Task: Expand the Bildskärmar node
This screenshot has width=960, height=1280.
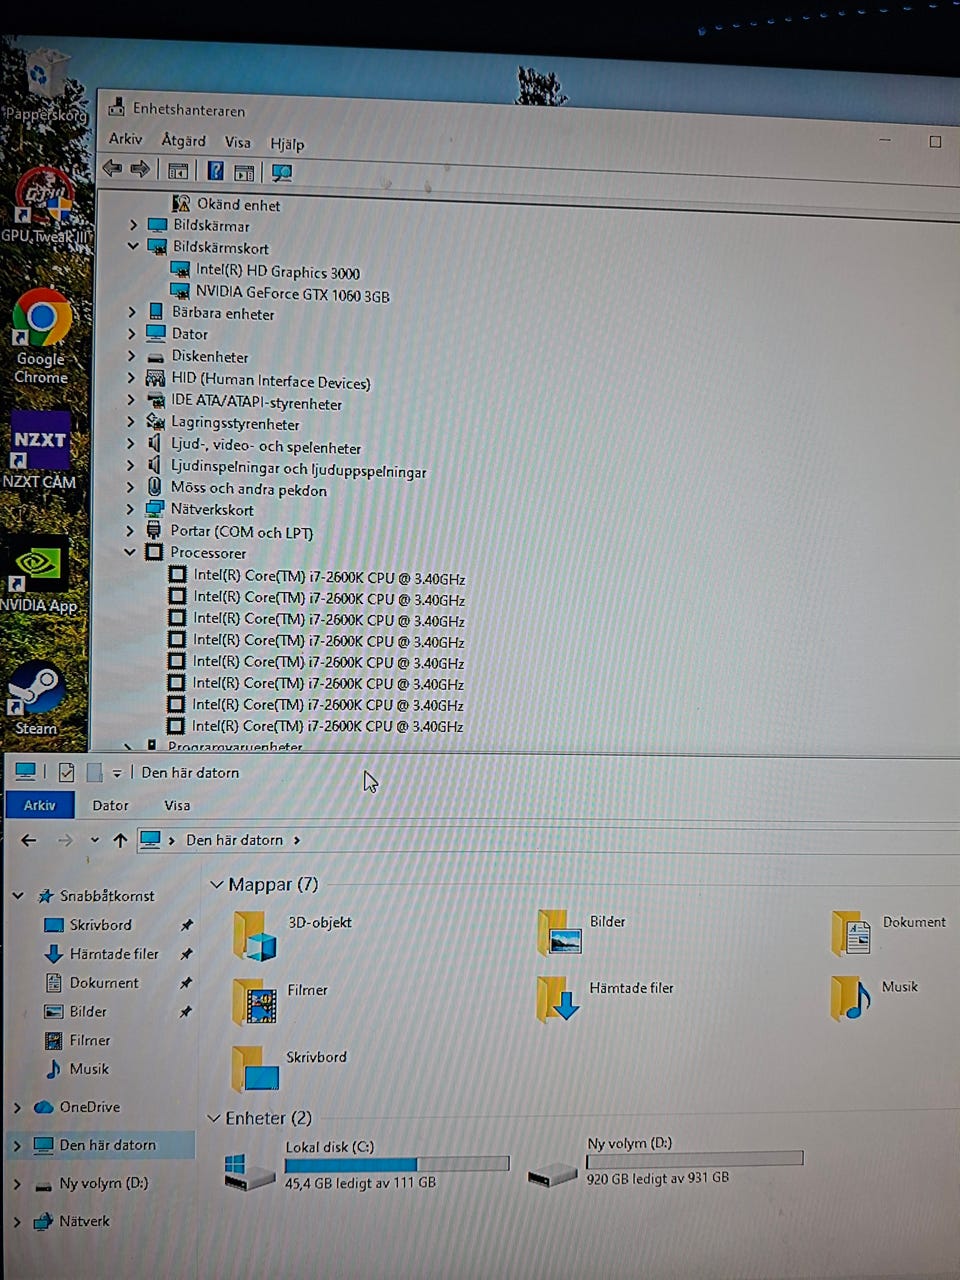Action: tap(133, 225)
